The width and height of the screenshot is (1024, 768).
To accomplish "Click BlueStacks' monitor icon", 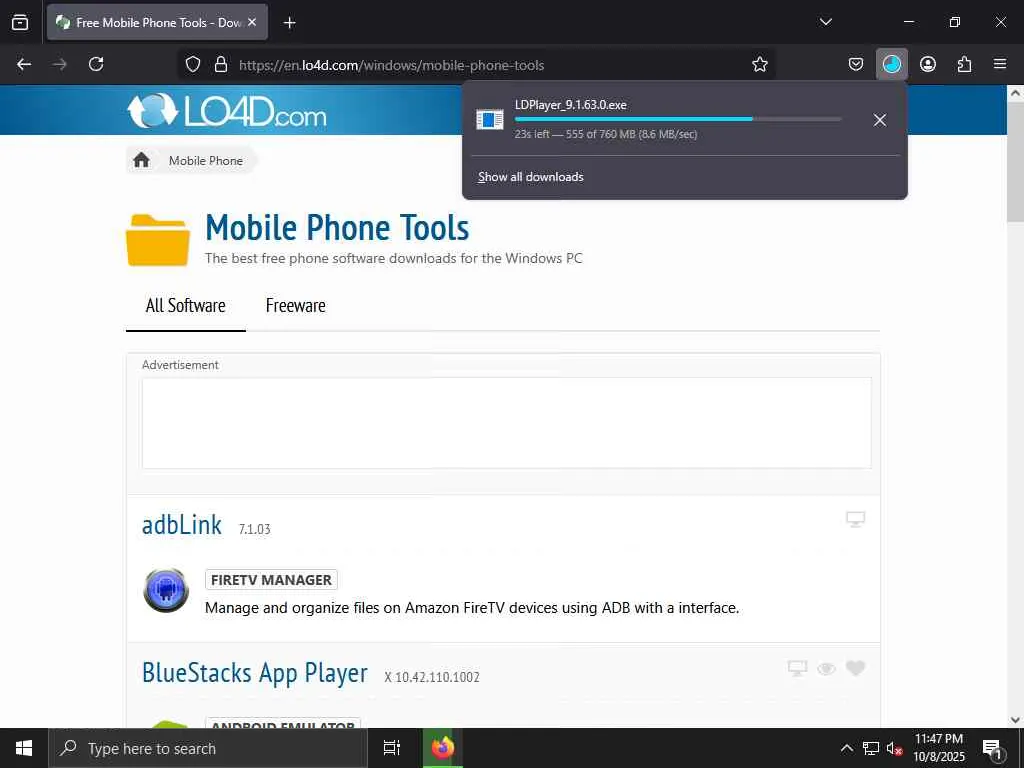I will [797, 668].
